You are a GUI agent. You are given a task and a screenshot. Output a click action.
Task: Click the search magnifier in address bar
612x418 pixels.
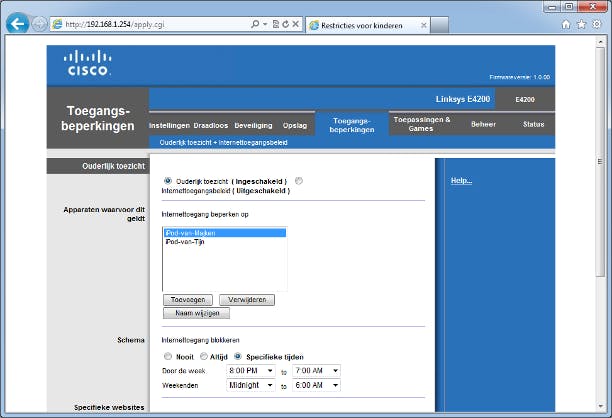(x=255, y=24)
